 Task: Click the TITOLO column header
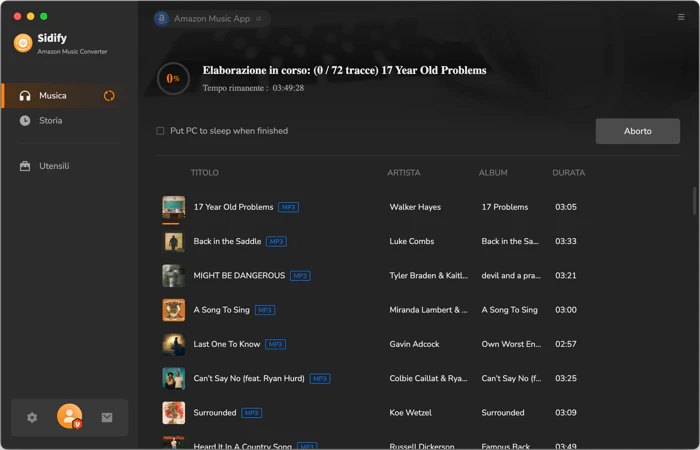coord(204,173)
